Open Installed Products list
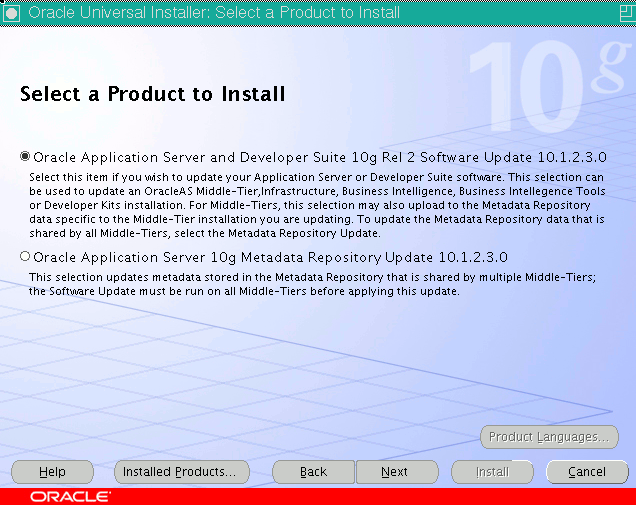This screenshot has width=636, height=505. point(182,472)
